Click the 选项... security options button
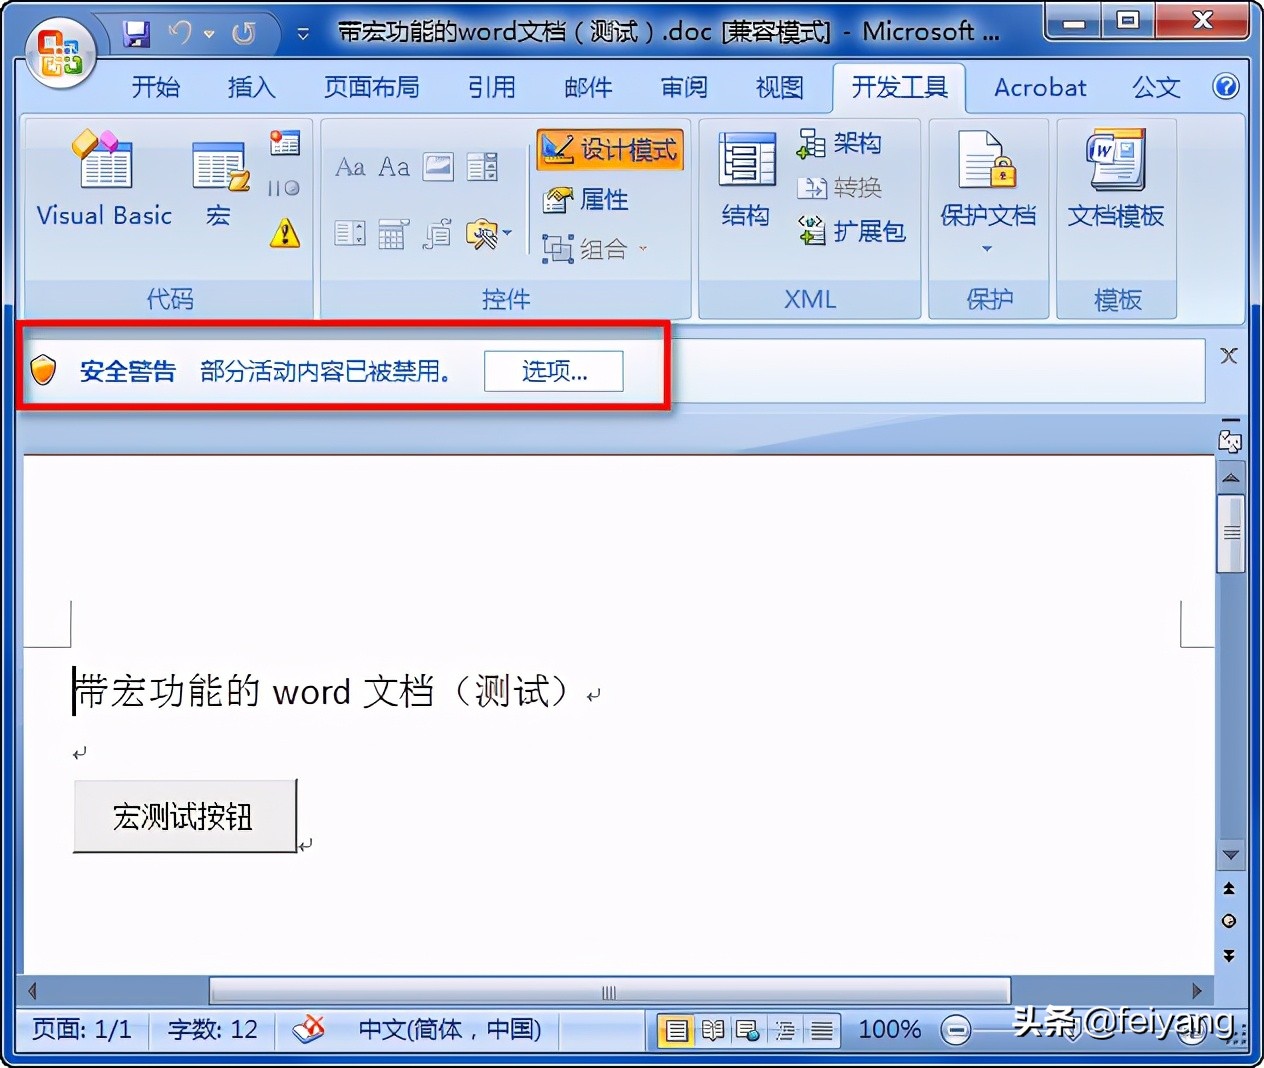Viewport: 1264px width, 1068px height. coord(554,371)
